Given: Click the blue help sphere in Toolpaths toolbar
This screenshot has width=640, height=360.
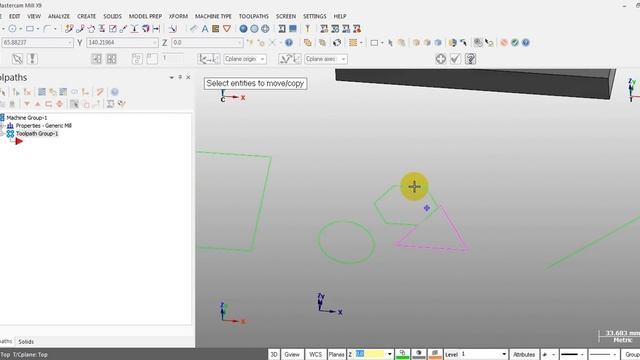Looking at the screenshot, I should (x=115, y=92).
